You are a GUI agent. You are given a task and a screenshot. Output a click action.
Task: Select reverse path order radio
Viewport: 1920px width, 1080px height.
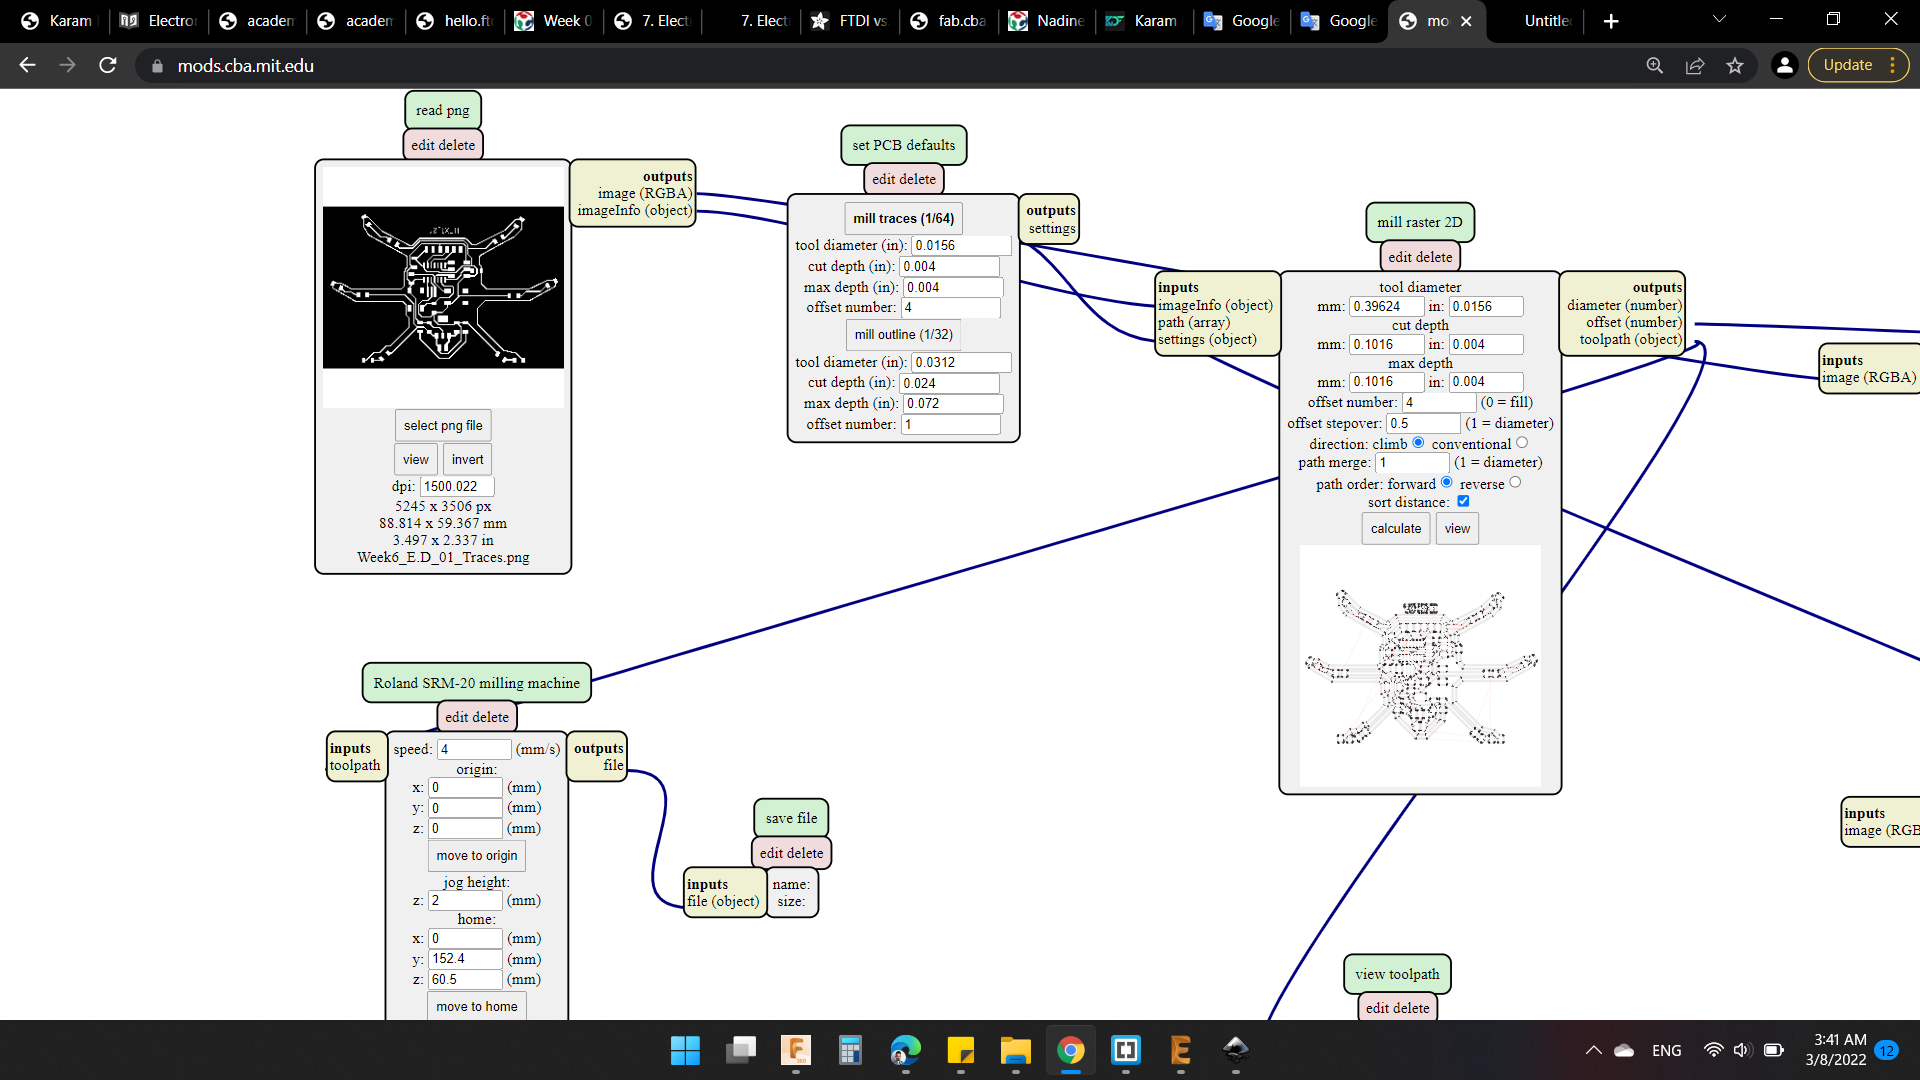point(1515,482)
